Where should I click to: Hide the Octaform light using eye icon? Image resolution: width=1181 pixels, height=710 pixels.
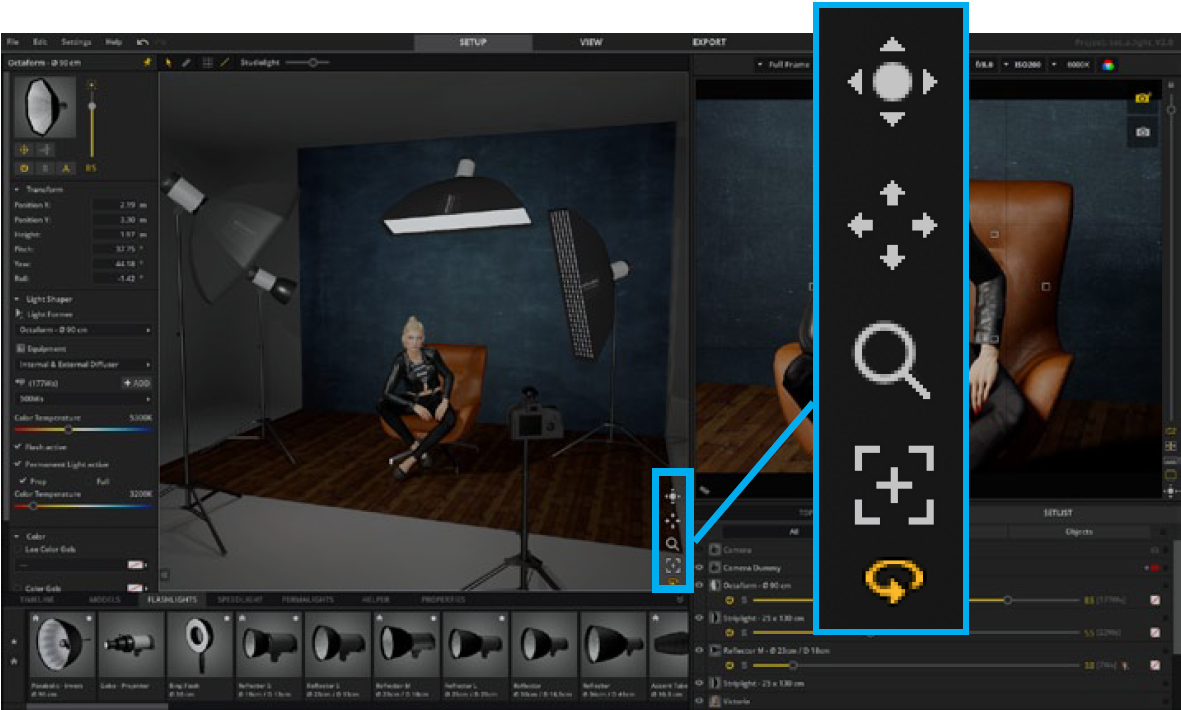point(700,585)
